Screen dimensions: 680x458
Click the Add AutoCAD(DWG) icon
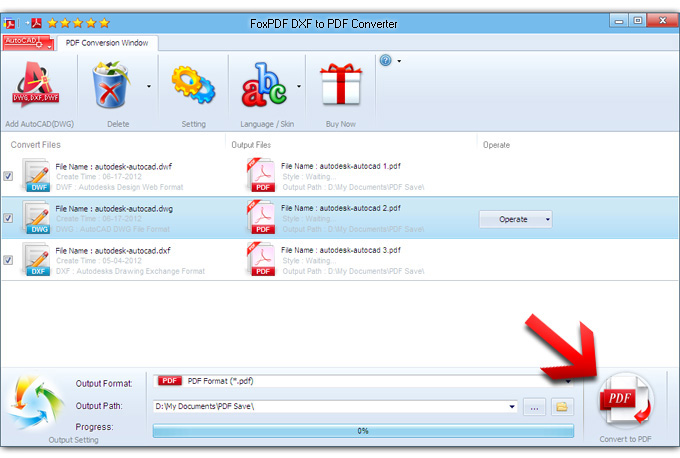(x=36, y=84)
